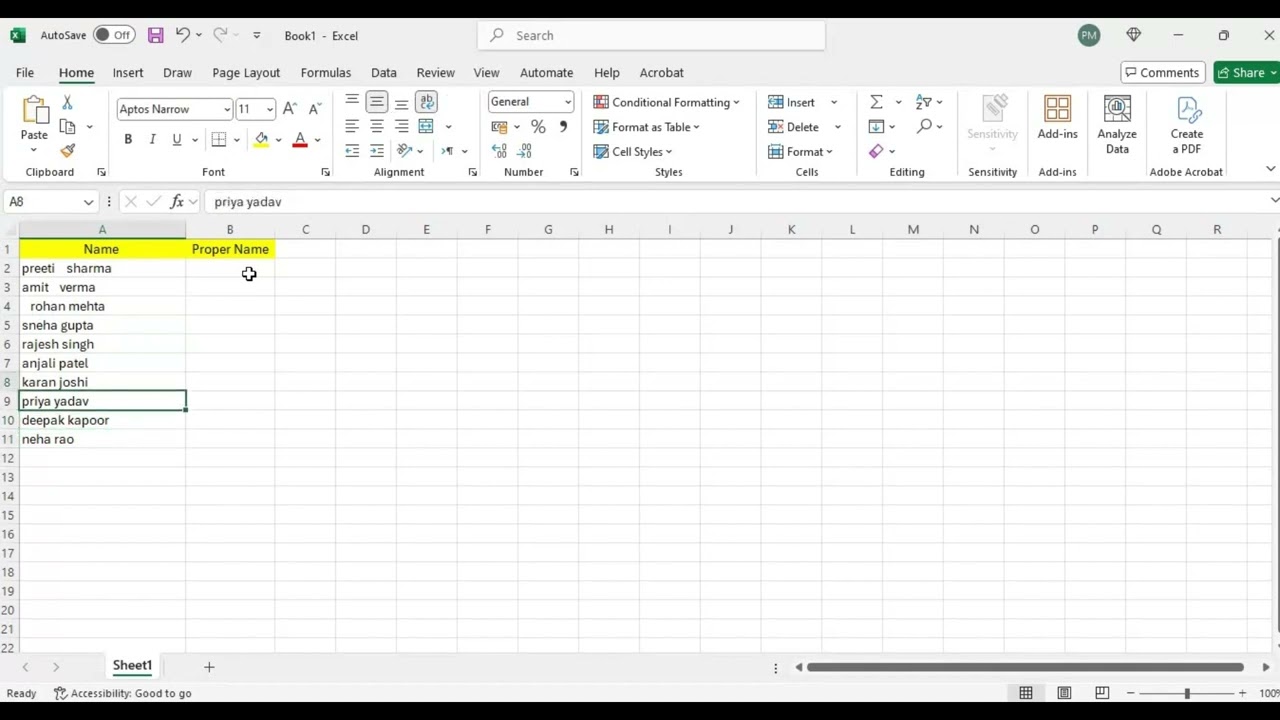Open the font size dropdown

(269, 109)
